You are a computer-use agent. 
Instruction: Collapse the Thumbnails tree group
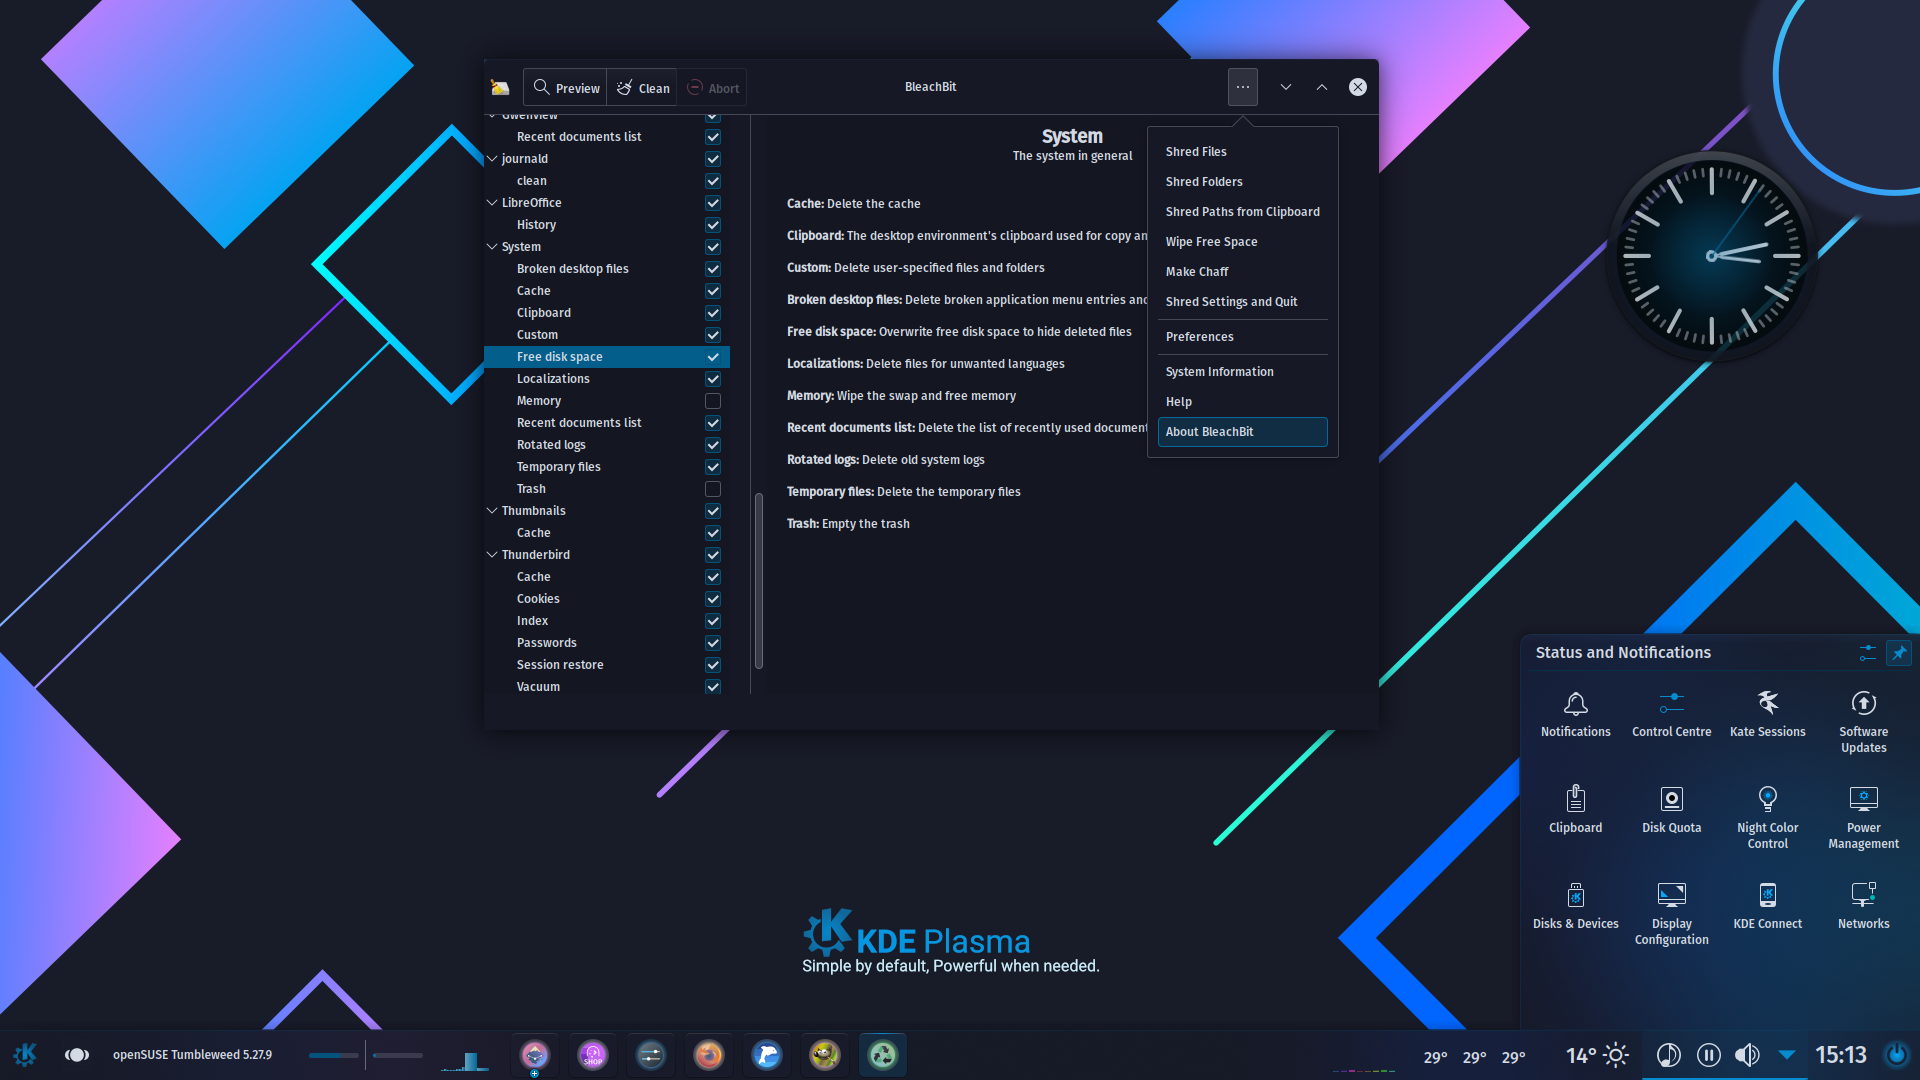pos(492,511)
